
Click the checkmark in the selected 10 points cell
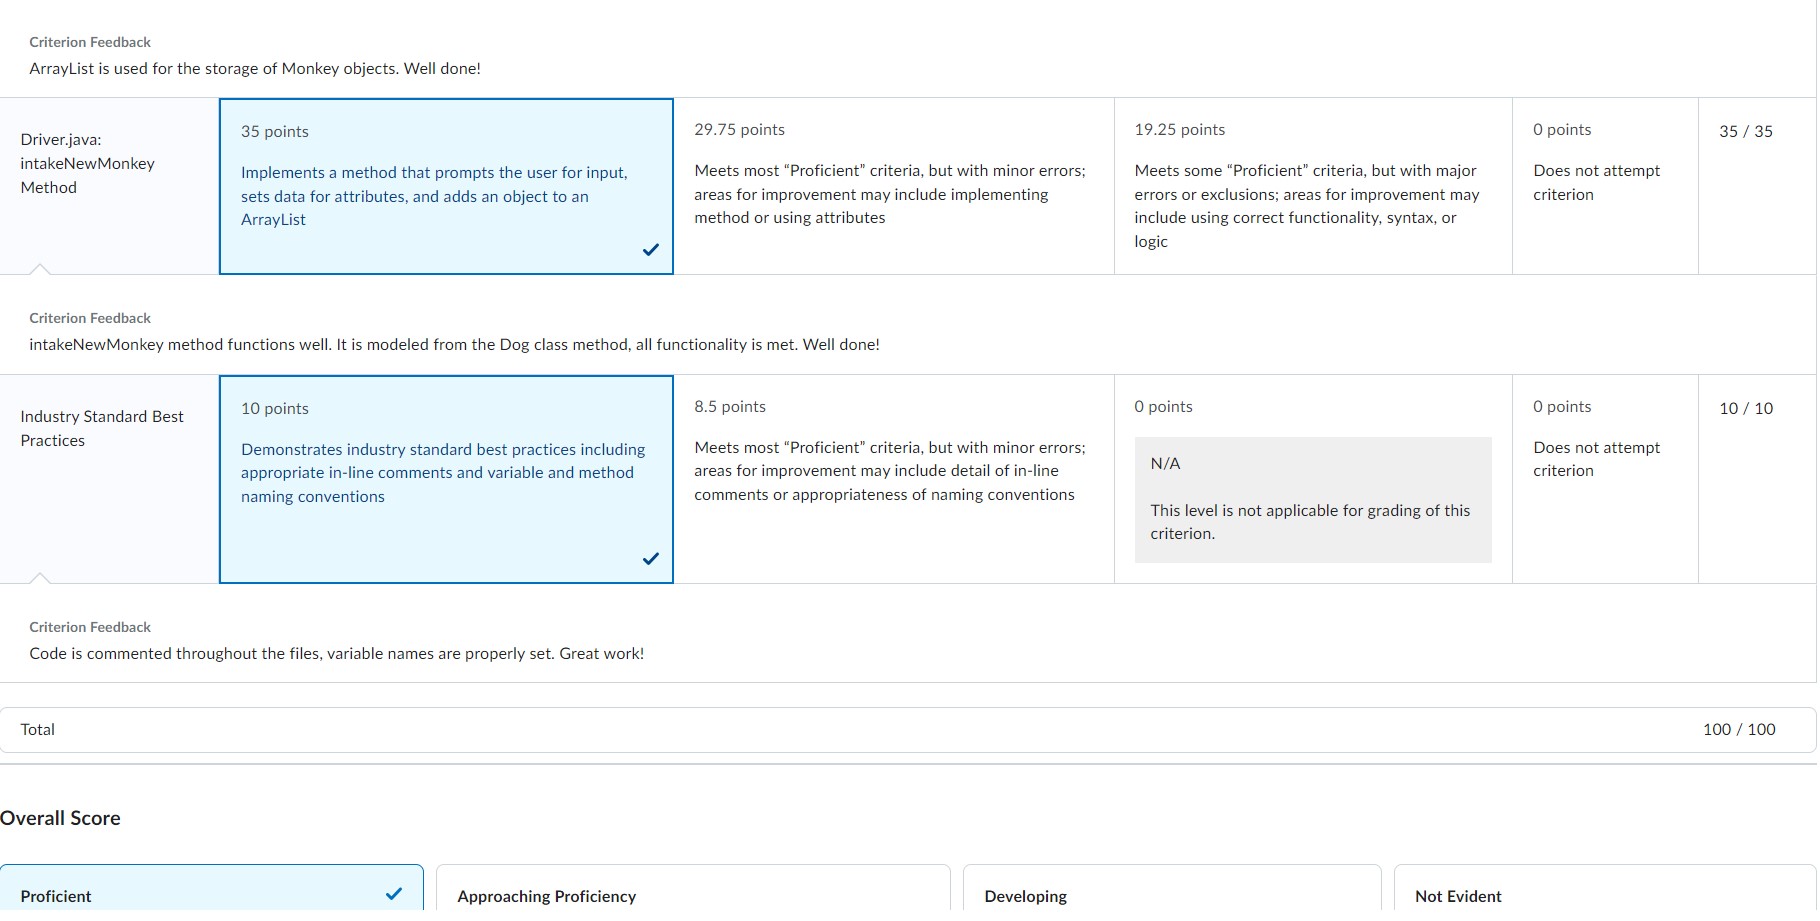pos(651,559)
